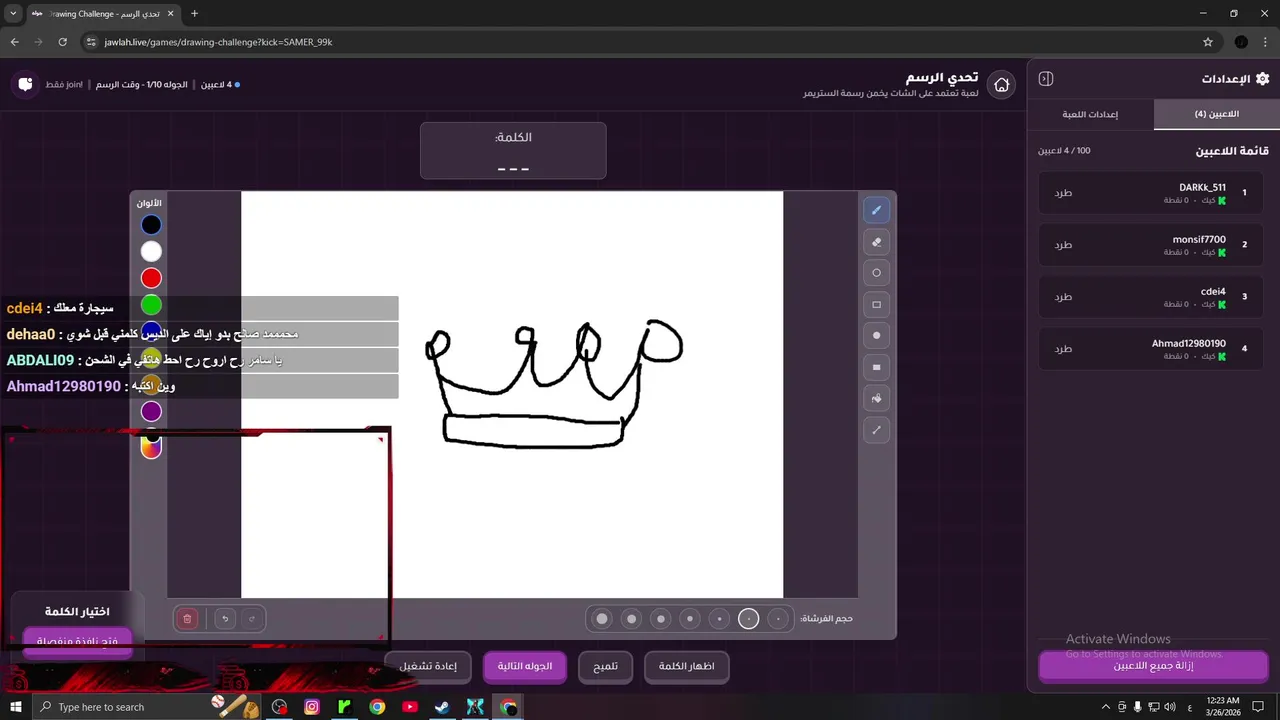This screenshot has height=720, width=1280.
Task: Bookmark this page with the star
Action: point(1208,42)
